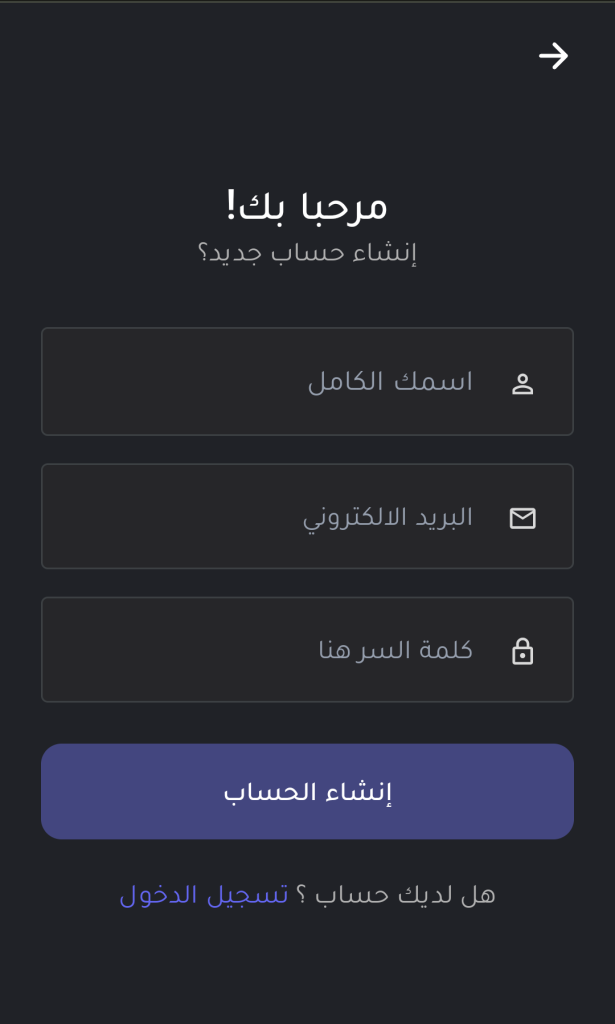Open تسجيل الدخول link
This screenshot has width=615, height=1024.
pyautogui.click(x=195, y=895)
